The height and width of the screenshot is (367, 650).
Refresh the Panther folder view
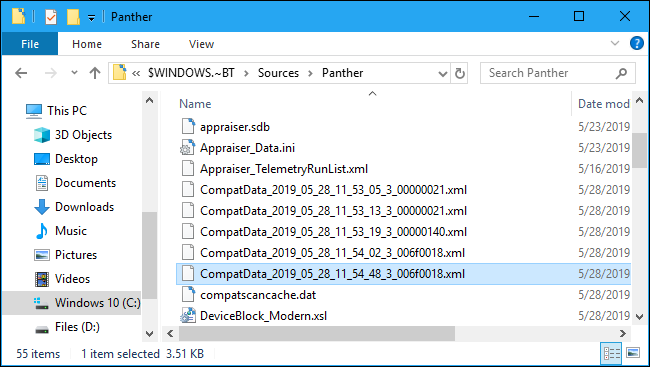coord(459,73)
